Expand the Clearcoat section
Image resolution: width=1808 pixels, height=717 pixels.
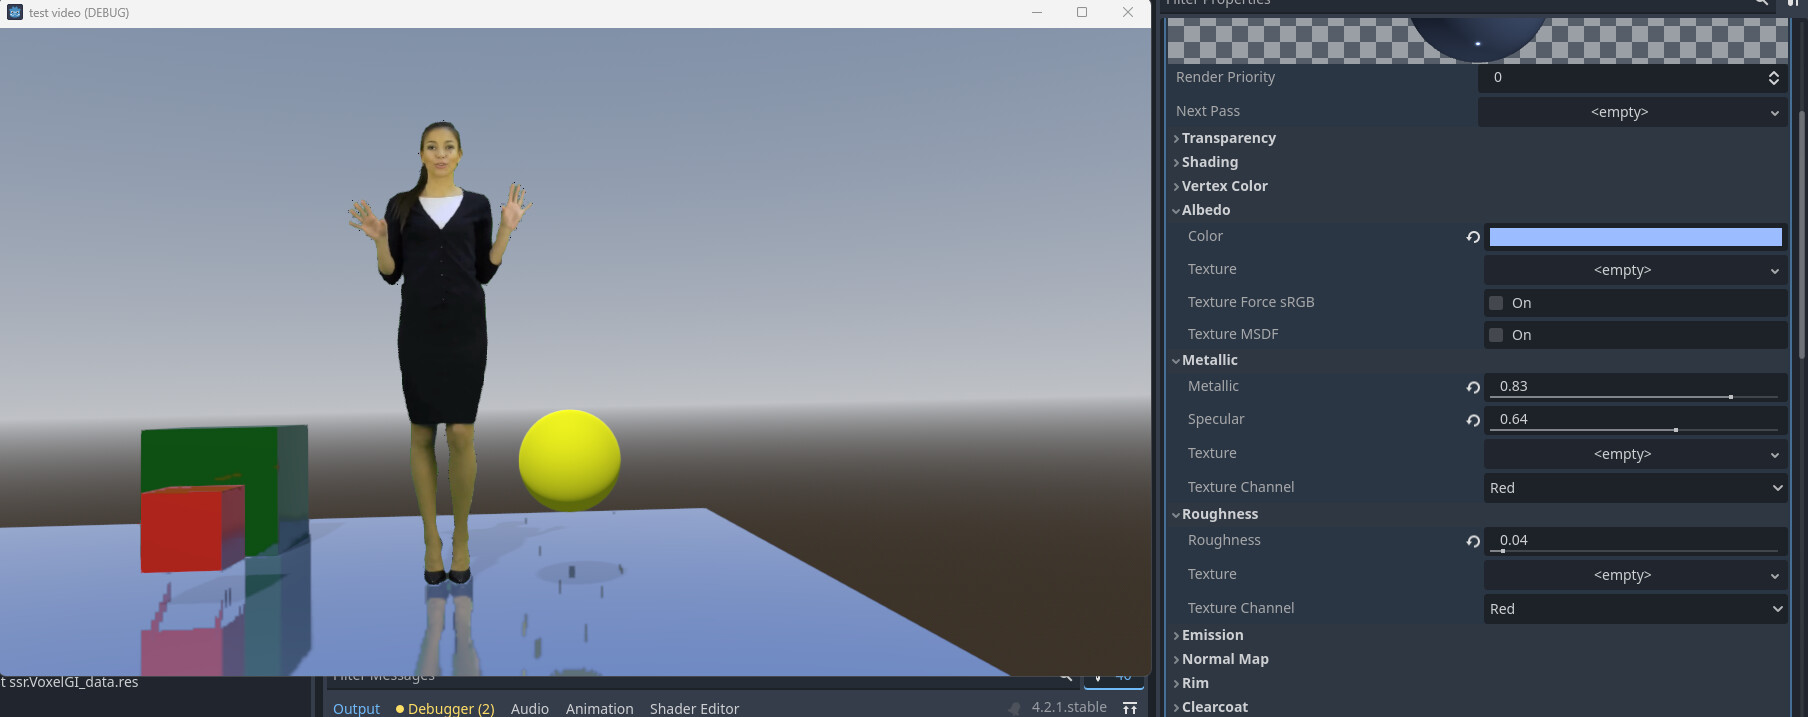[1214, 707]
